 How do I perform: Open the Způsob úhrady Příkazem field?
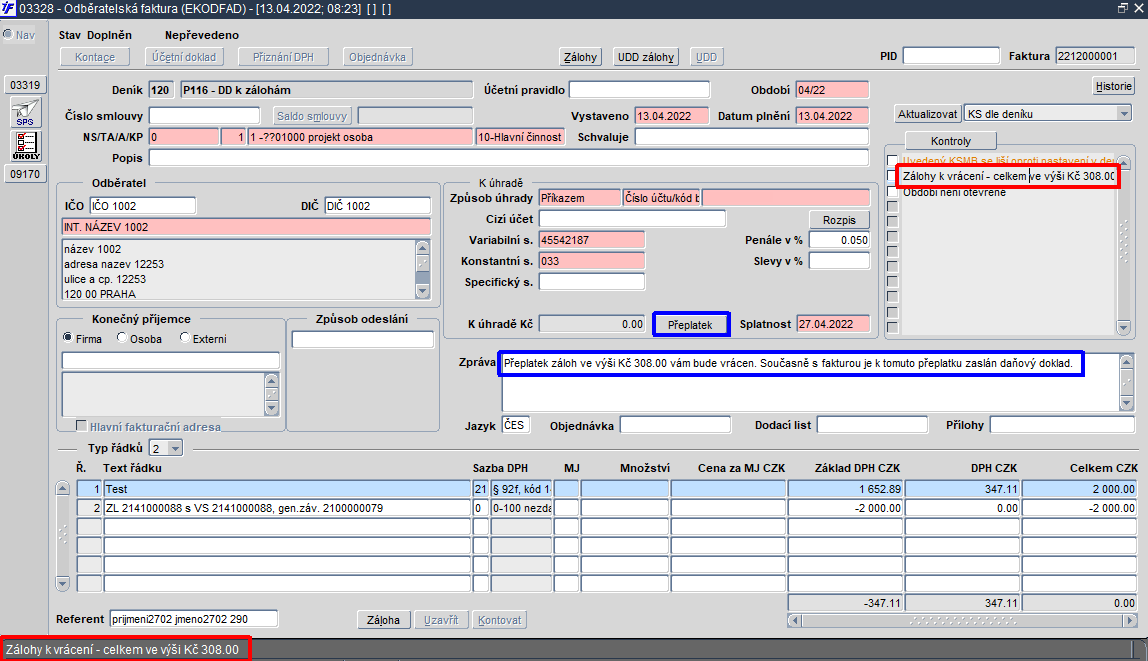click(579, 198)
